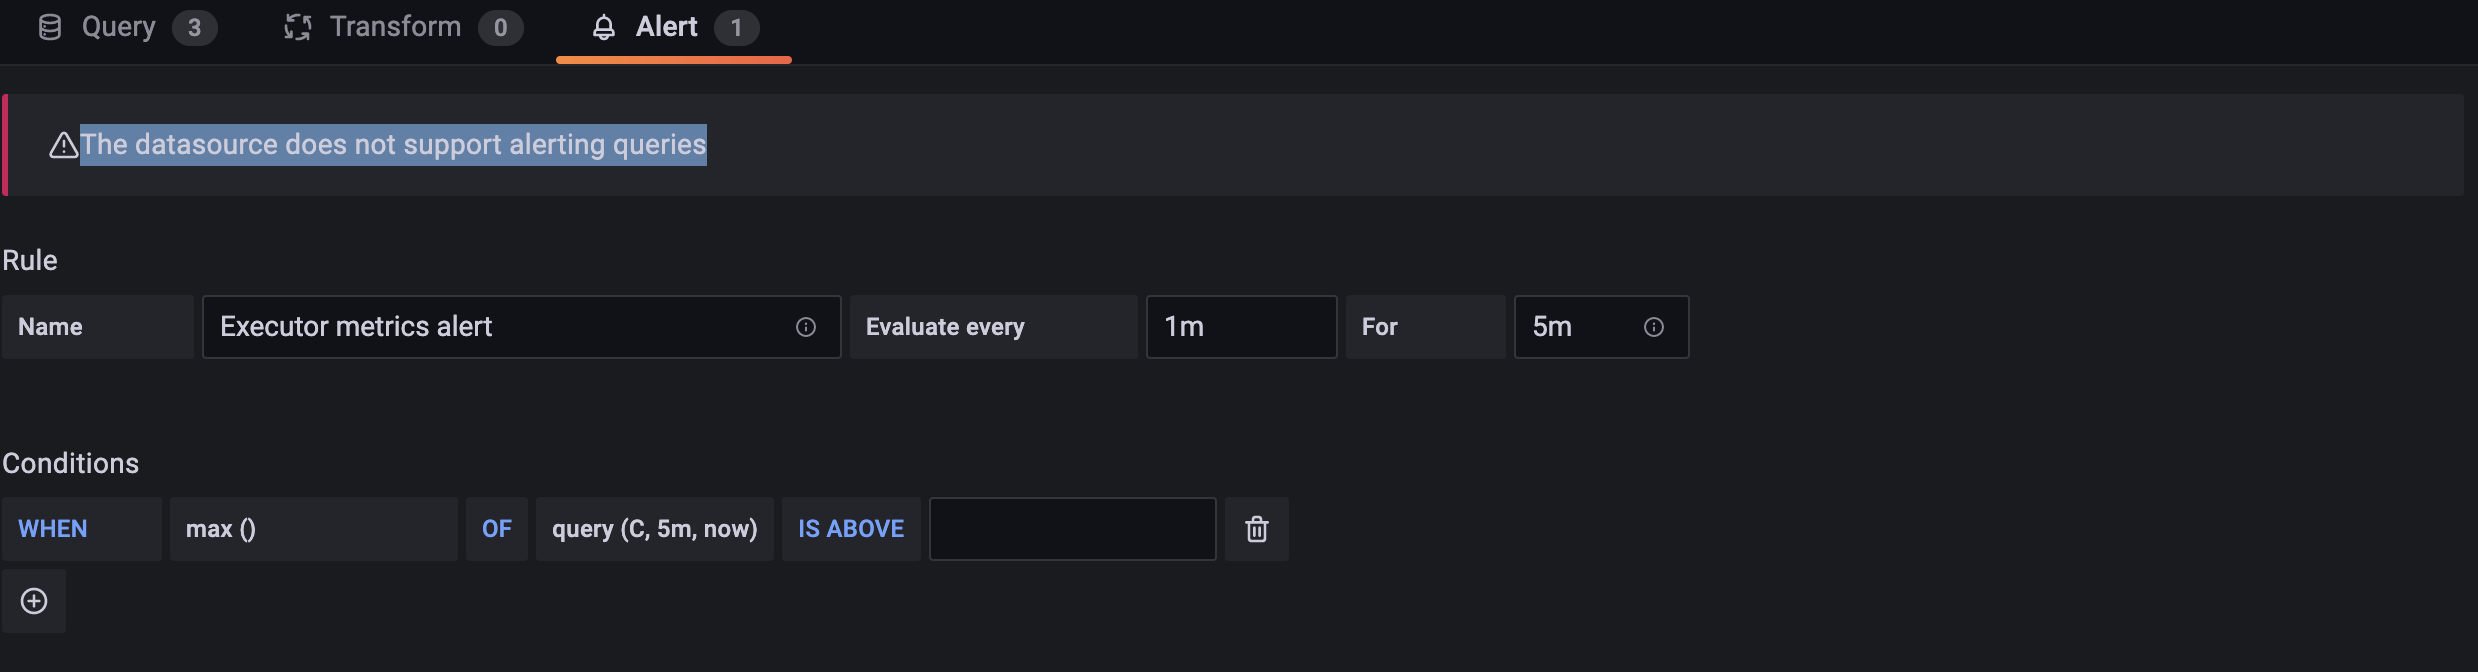Screen dimensions: 2478x672
Task: Open the WHEN condition operator dropdown
Action: [x=82, y=529]
